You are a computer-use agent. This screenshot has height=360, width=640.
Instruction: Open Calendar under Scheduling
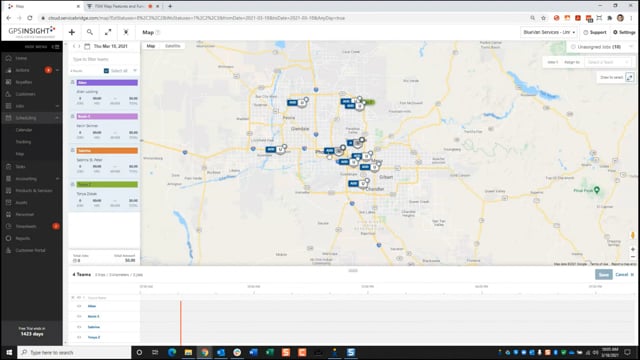pos(24,130)
